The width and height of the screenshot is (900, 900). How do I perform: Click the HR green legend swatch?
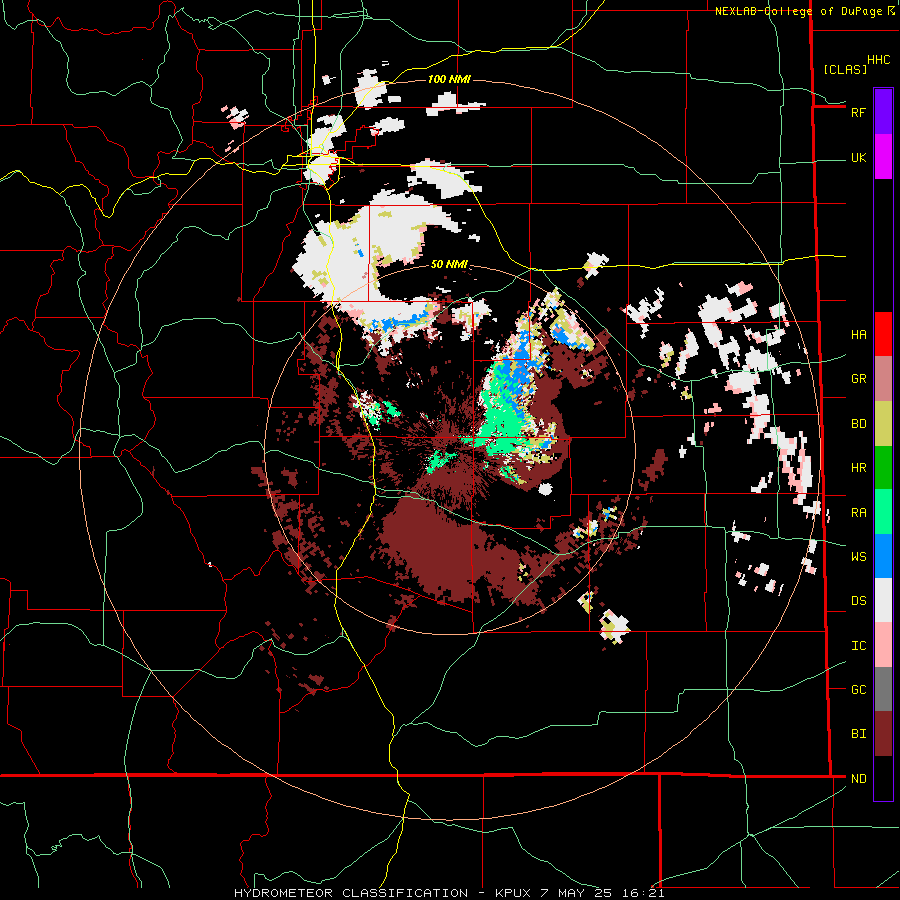(x=883, y=468)
